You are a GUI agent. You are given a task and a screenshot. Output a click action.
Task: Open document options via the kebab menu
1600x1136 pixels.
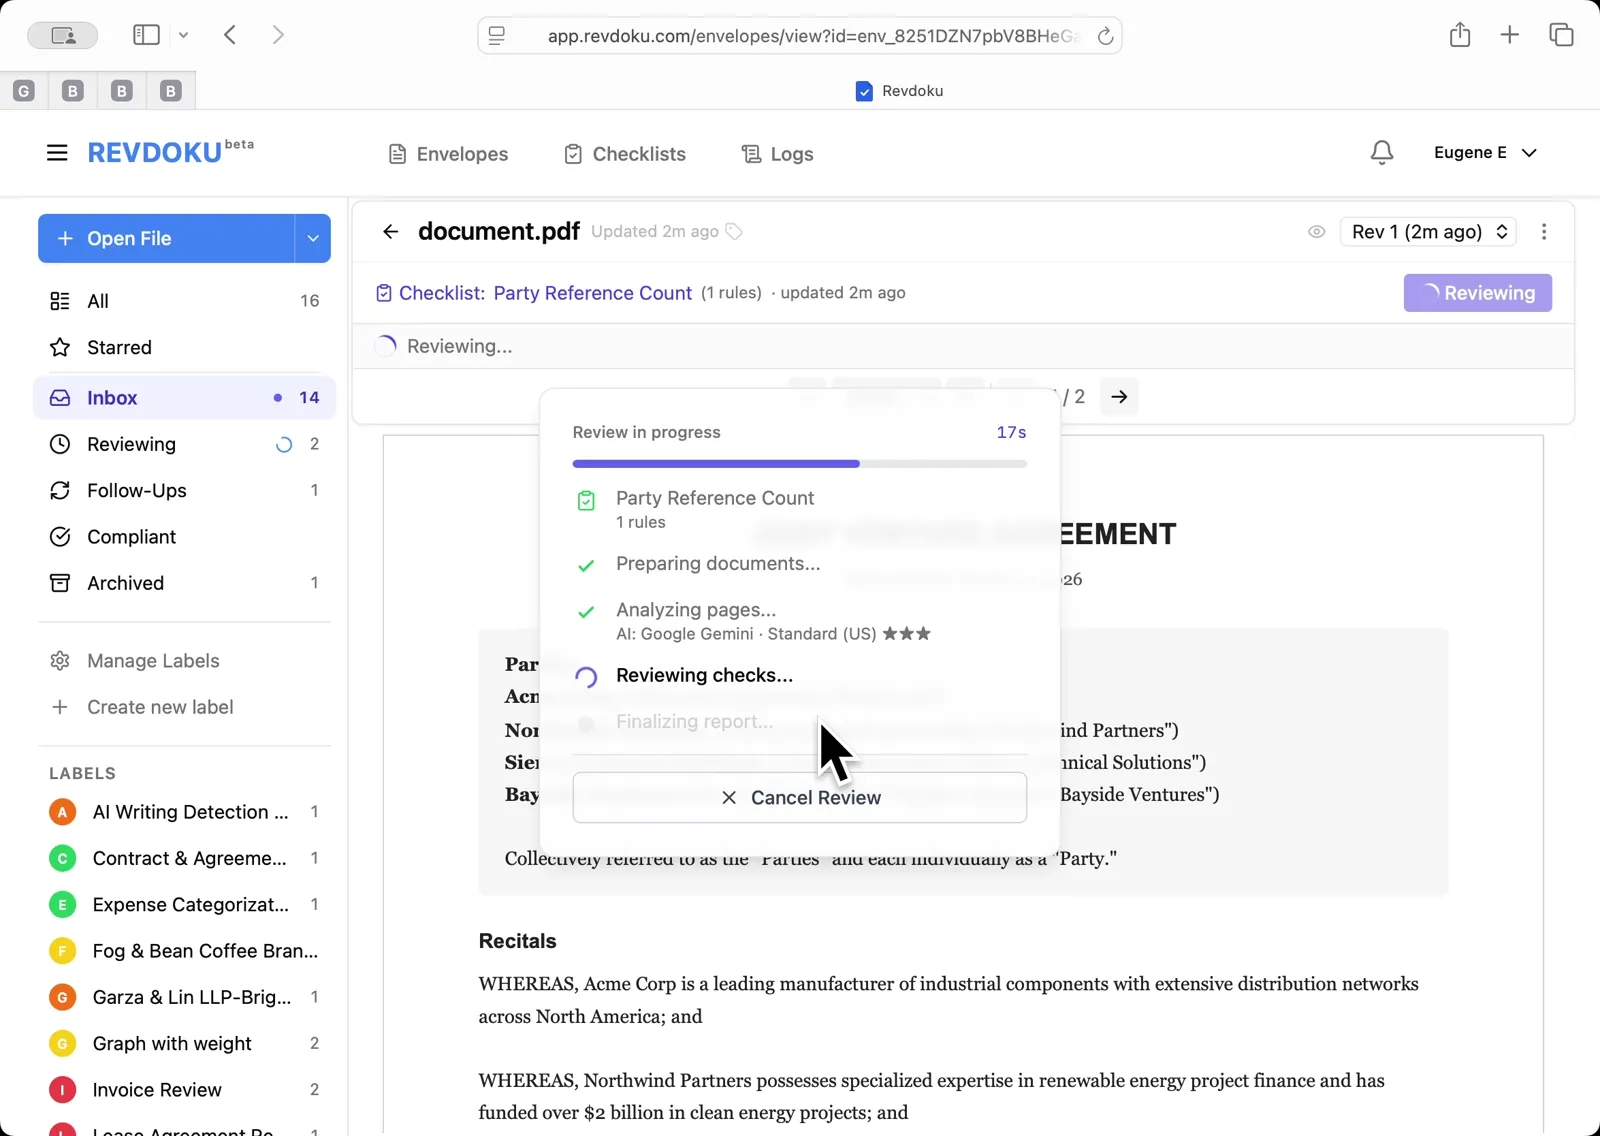tap(1544, 231)
